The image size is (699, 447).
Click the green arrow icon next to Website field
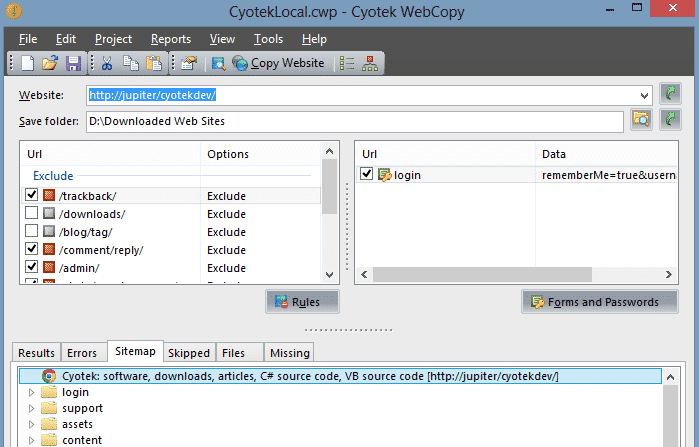point(670,94)
